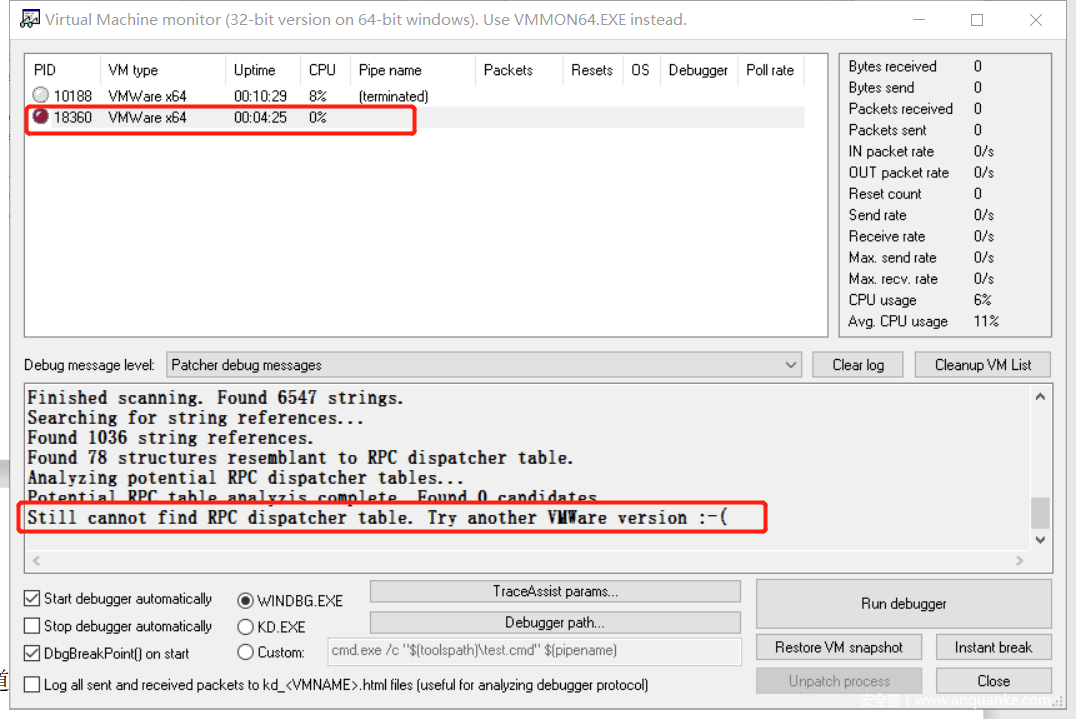Choose the WINDBG.EXE radio button
The height and width of the screenshot is (719, 1076).
coord(246,601)
